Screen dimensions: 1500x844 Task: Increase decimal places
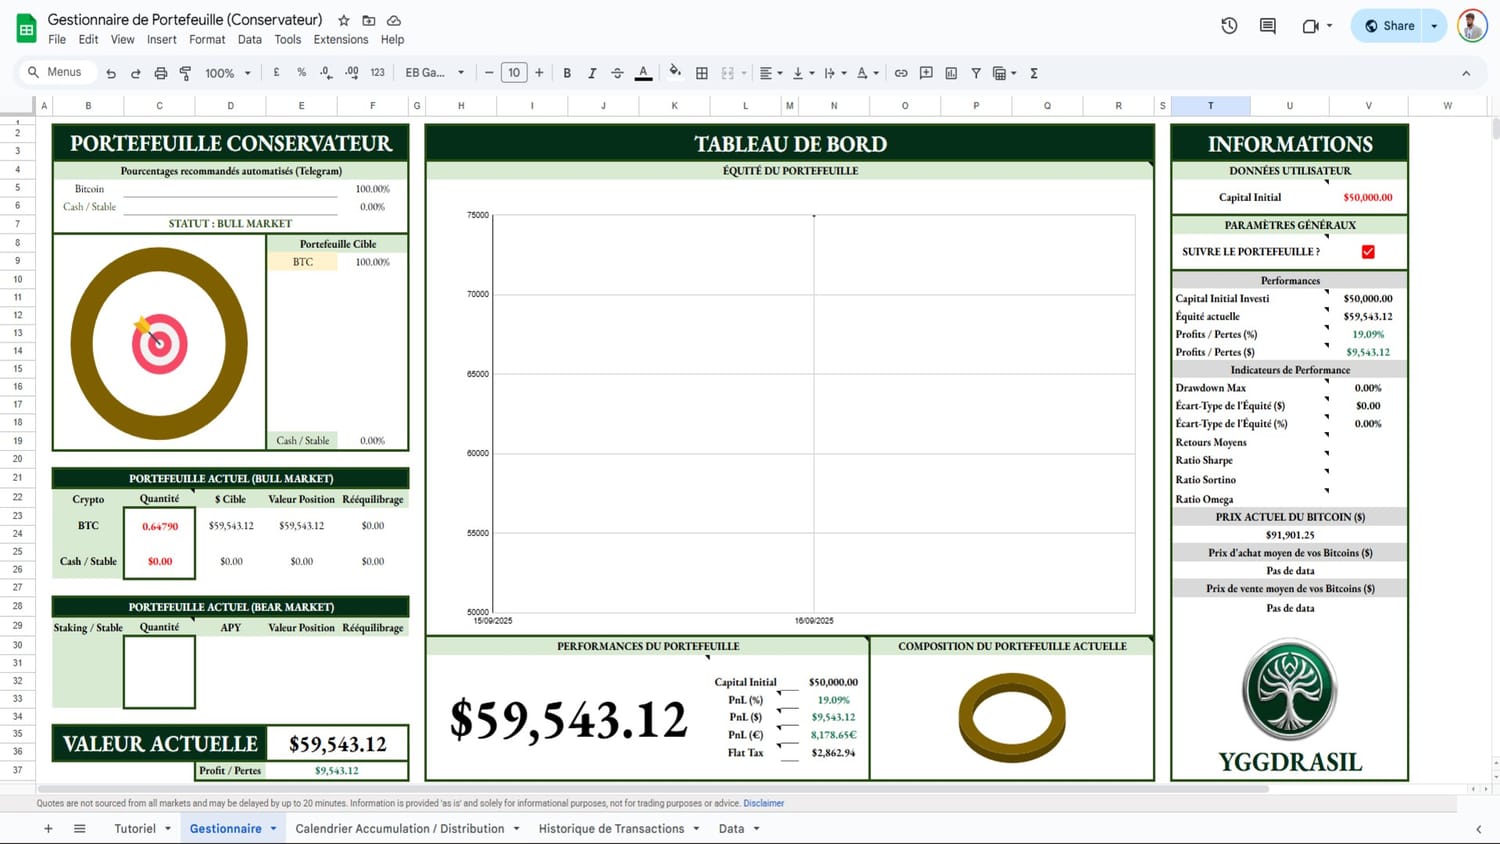point(352,73)
